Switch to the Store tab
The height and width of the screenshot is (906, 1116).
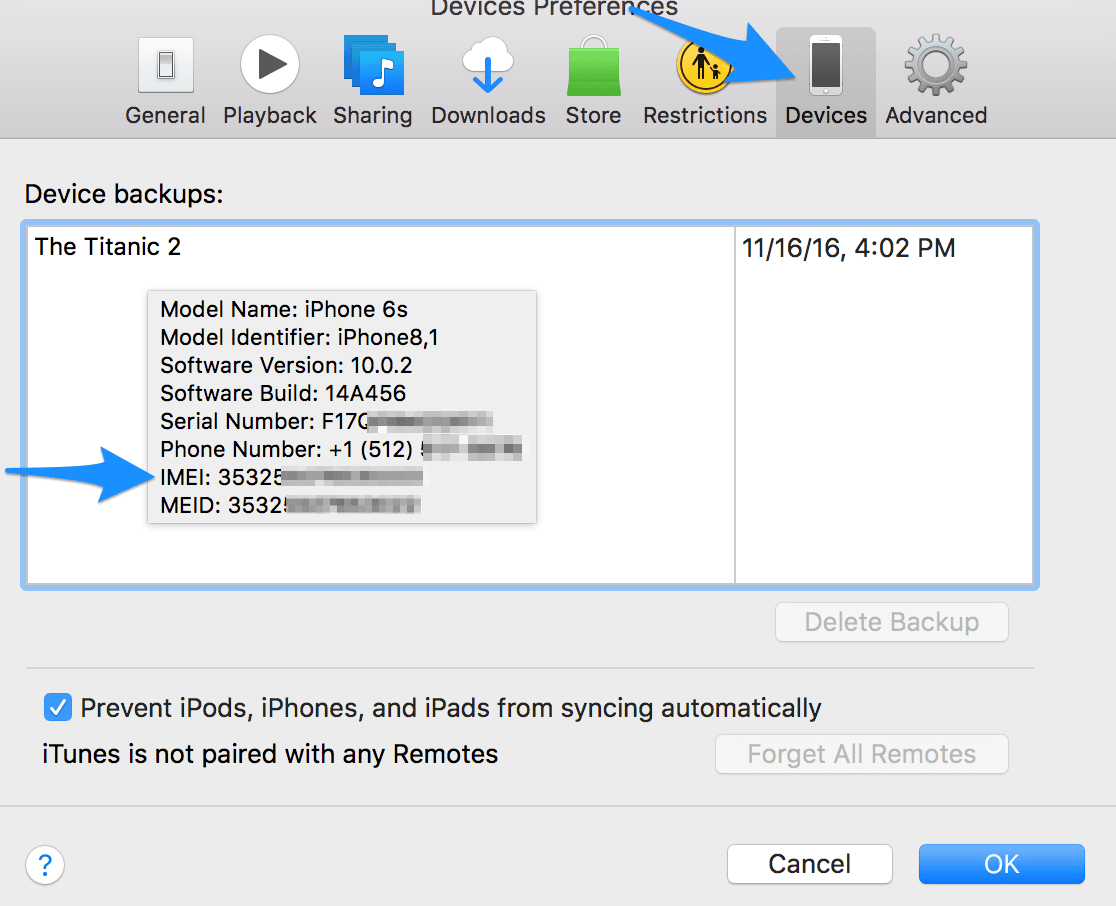click(x=593, y=63)
